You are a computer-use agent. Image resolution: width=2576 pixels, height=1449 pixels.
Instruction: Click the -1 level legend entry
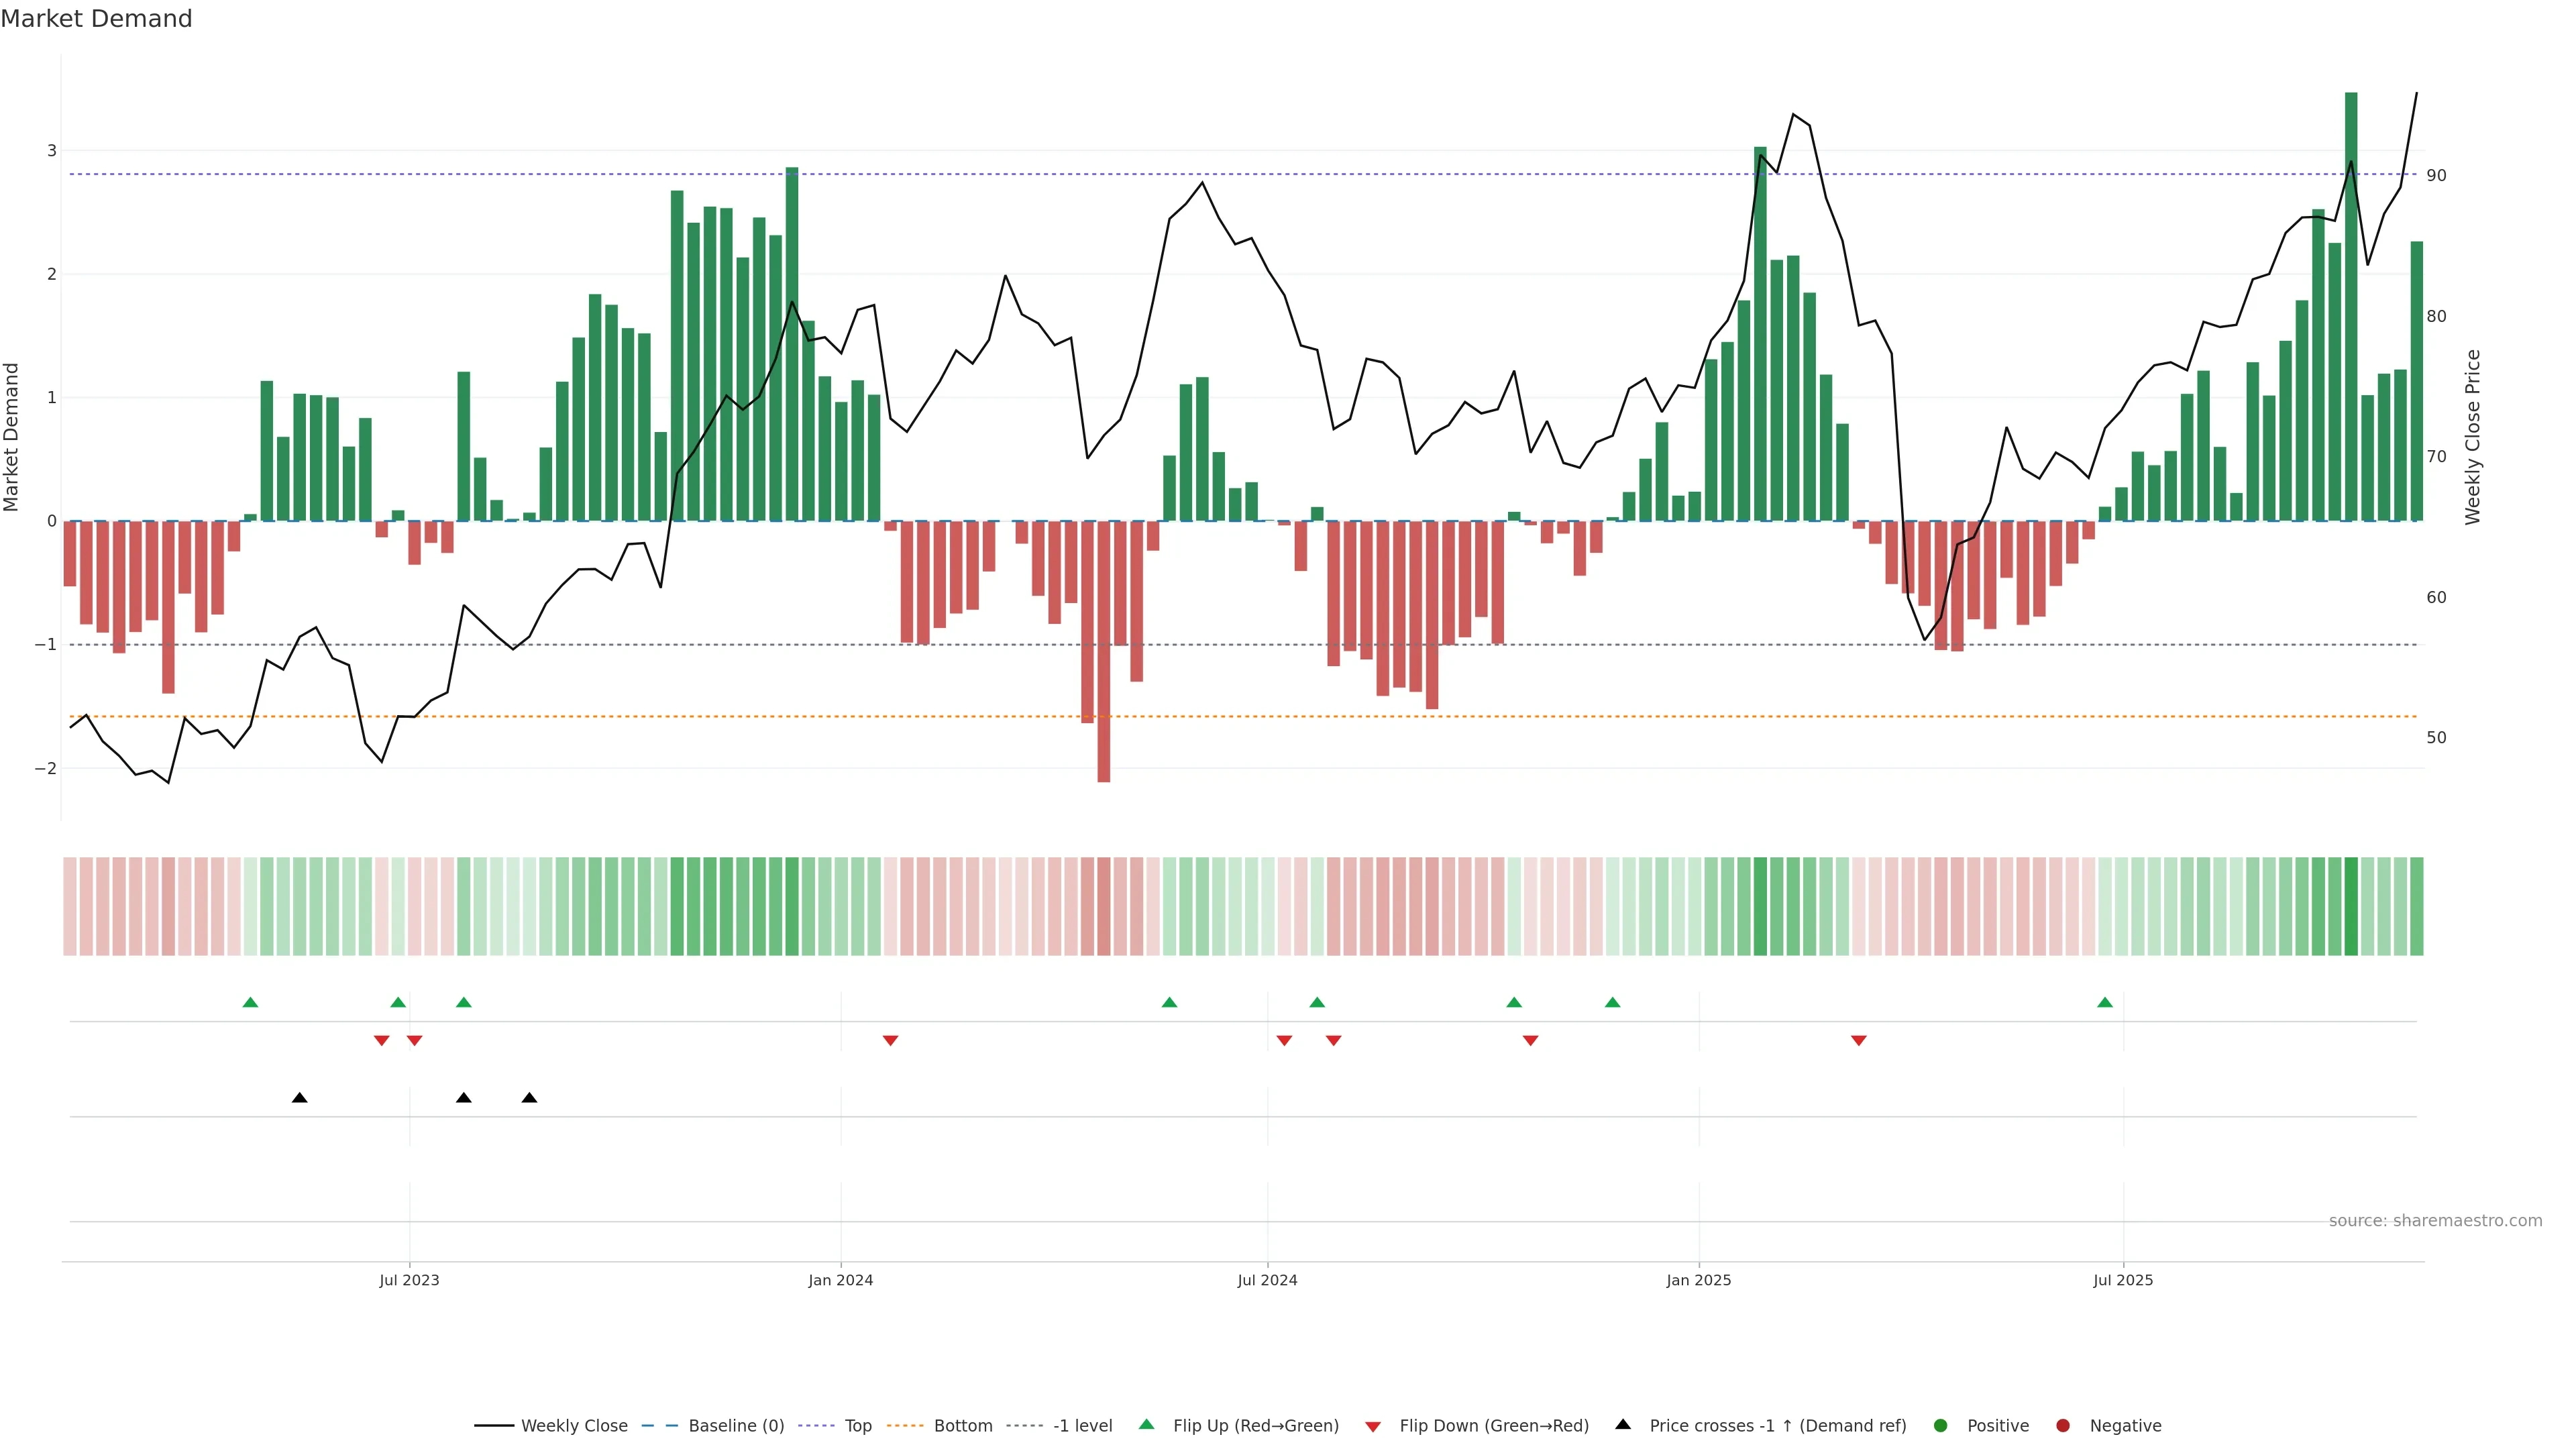click(1082, 1426)
